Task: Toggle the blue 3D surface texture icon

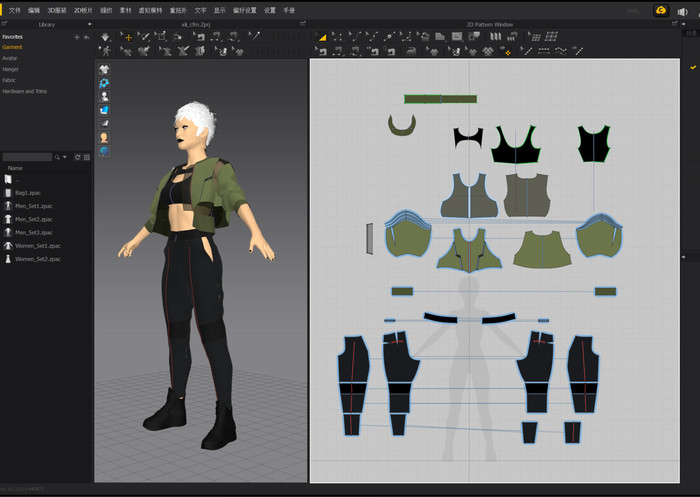Action: (x=104, y=110)
